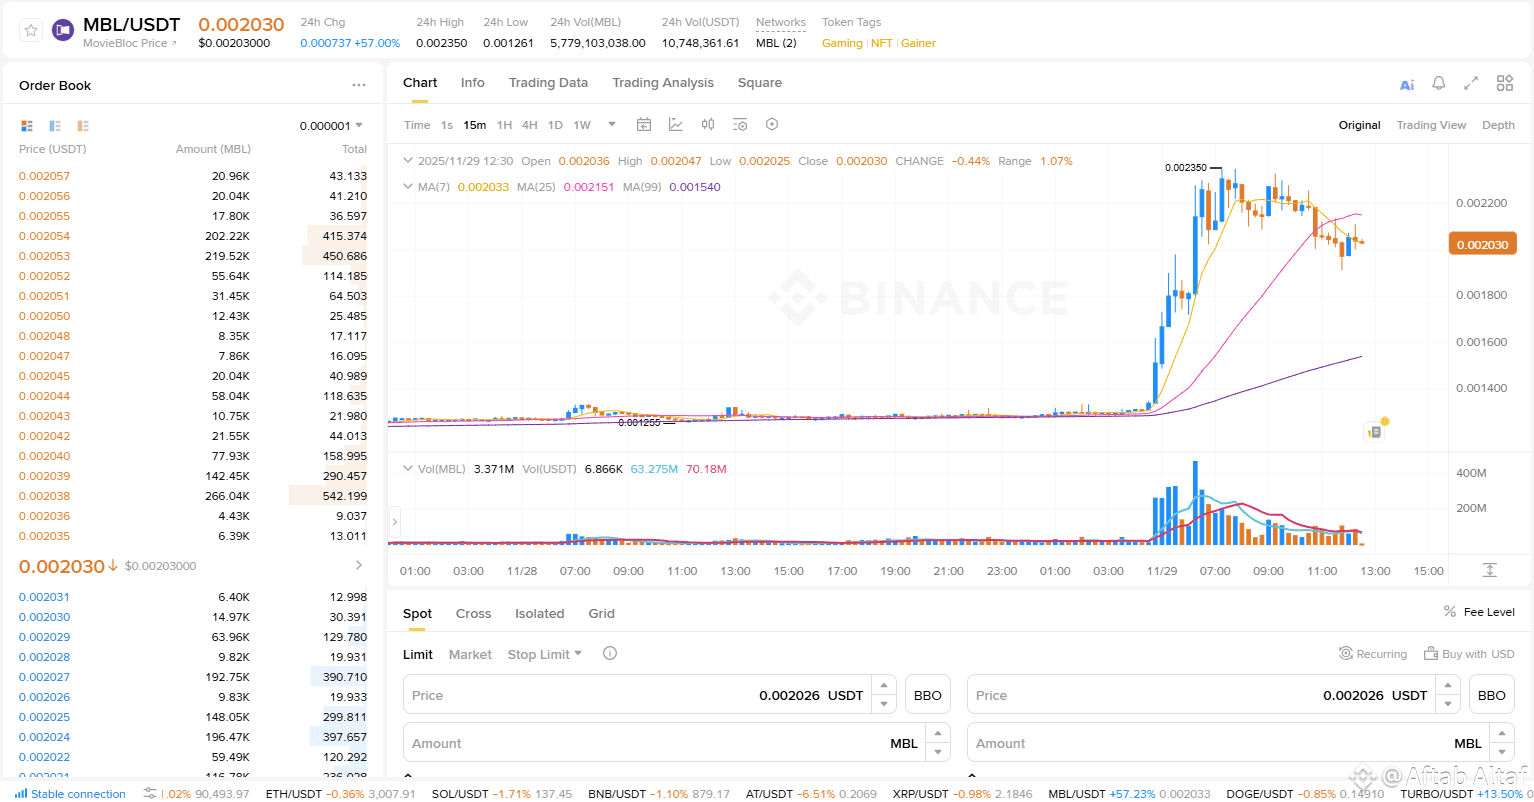Viewport: 1534px width, 802px height.
Task: Star MBL/USDT as a favorite
Action: (x=31, y=30)
